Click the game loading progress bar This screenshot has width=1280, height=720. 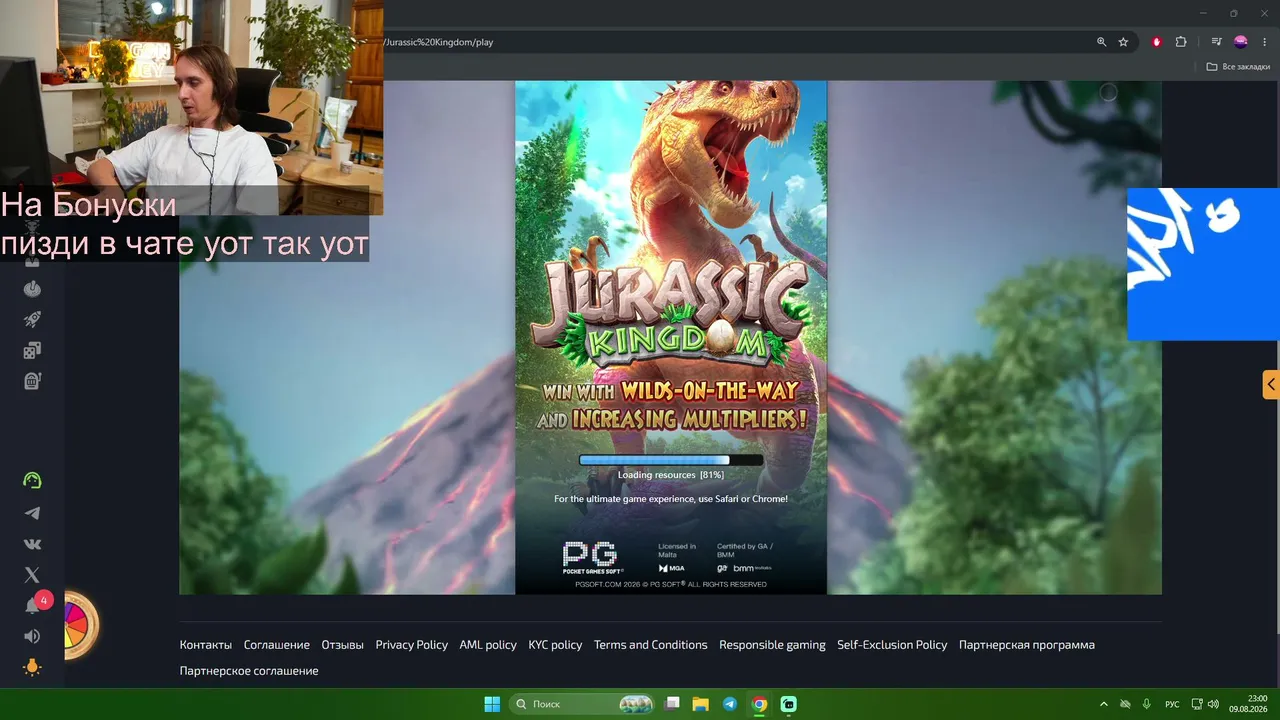(671, 460)
